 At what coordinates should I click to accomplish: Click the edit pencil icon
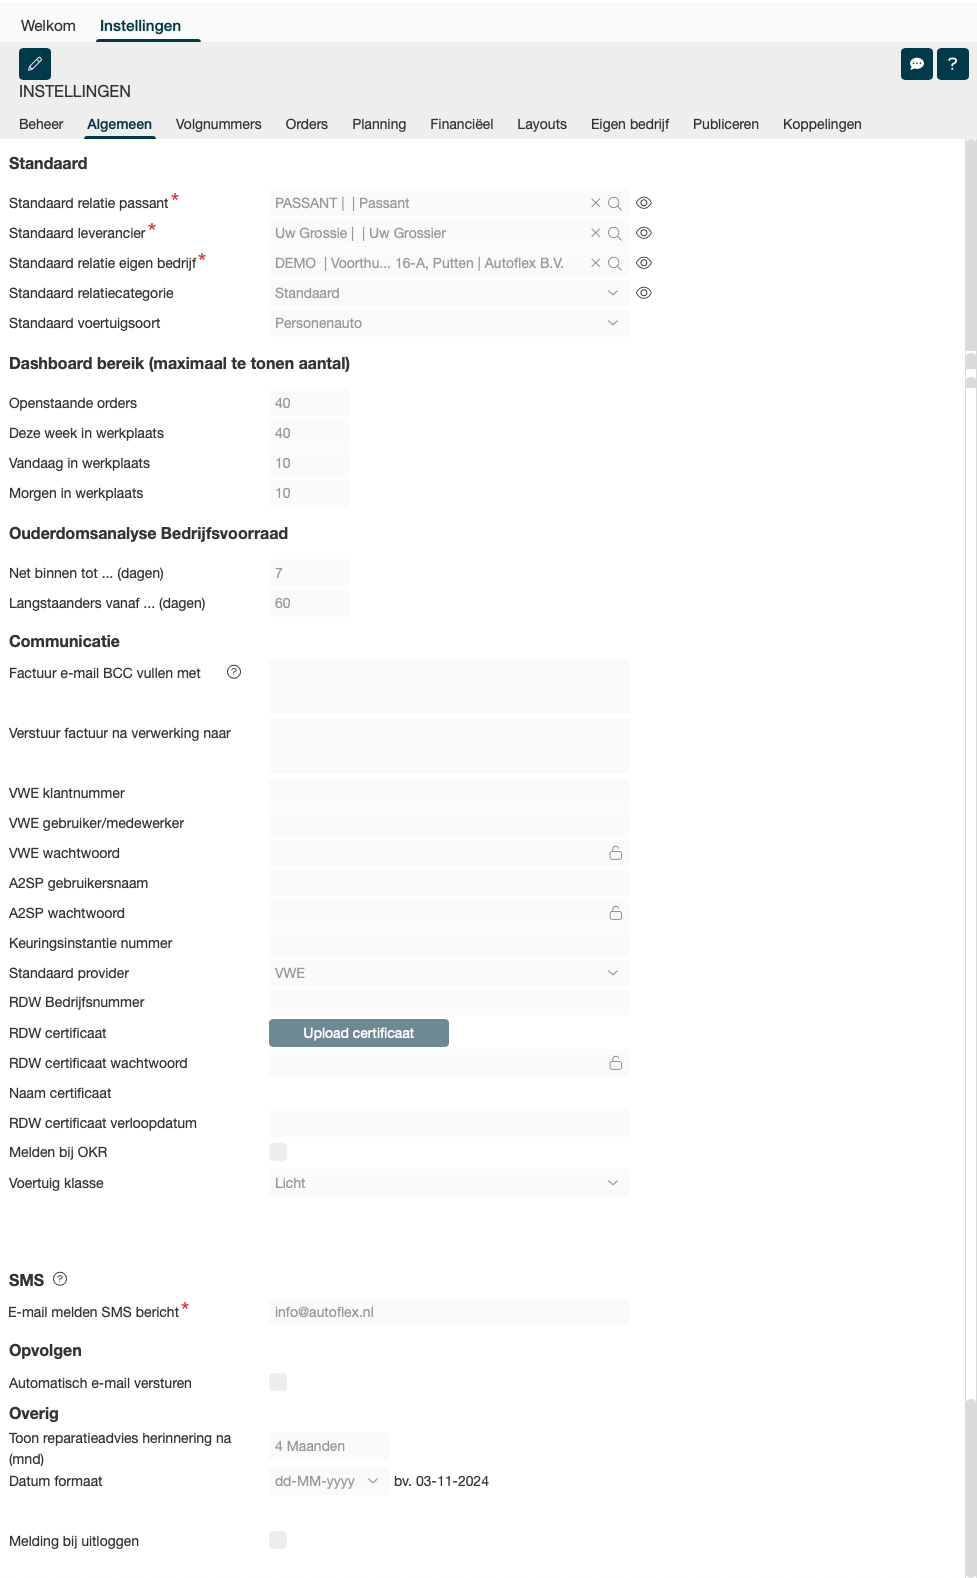pos(35,64)
